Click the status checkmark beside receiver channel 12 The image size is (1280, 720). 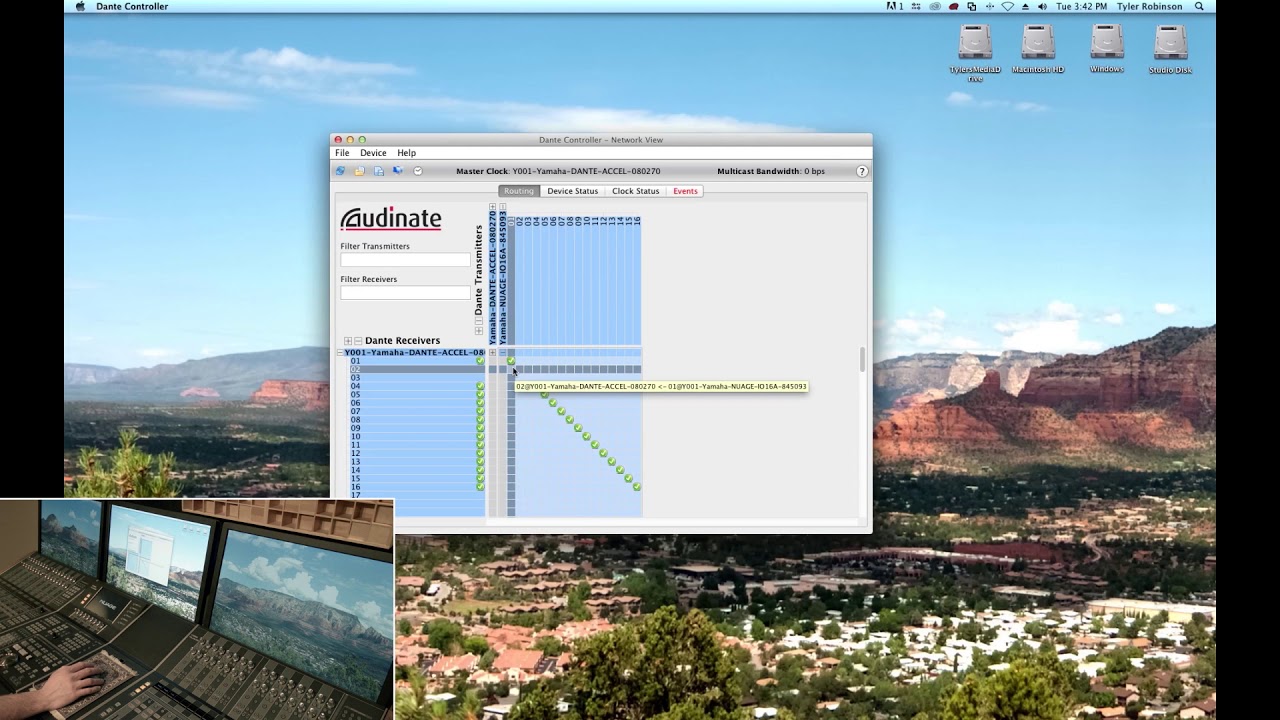pos(480,453)
